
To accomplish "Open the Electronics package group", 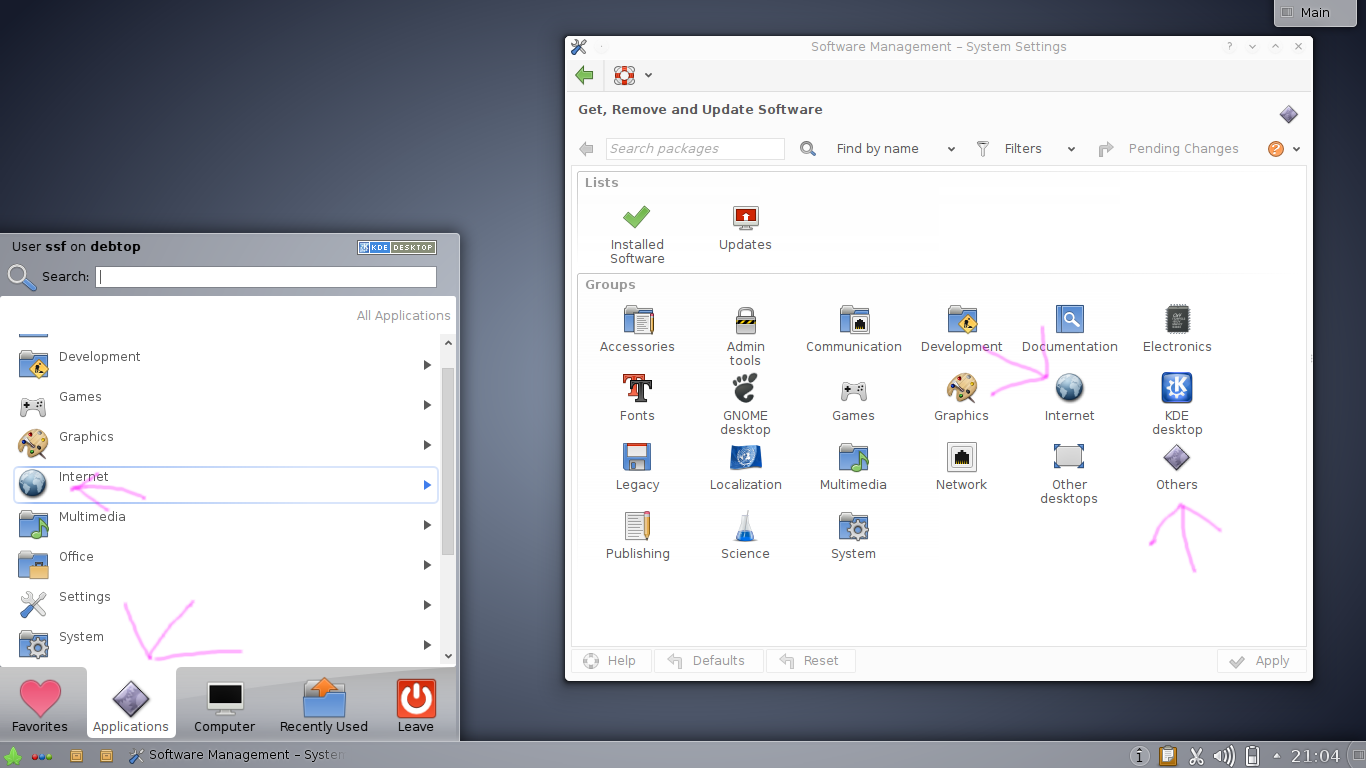I will (1177, 330).
